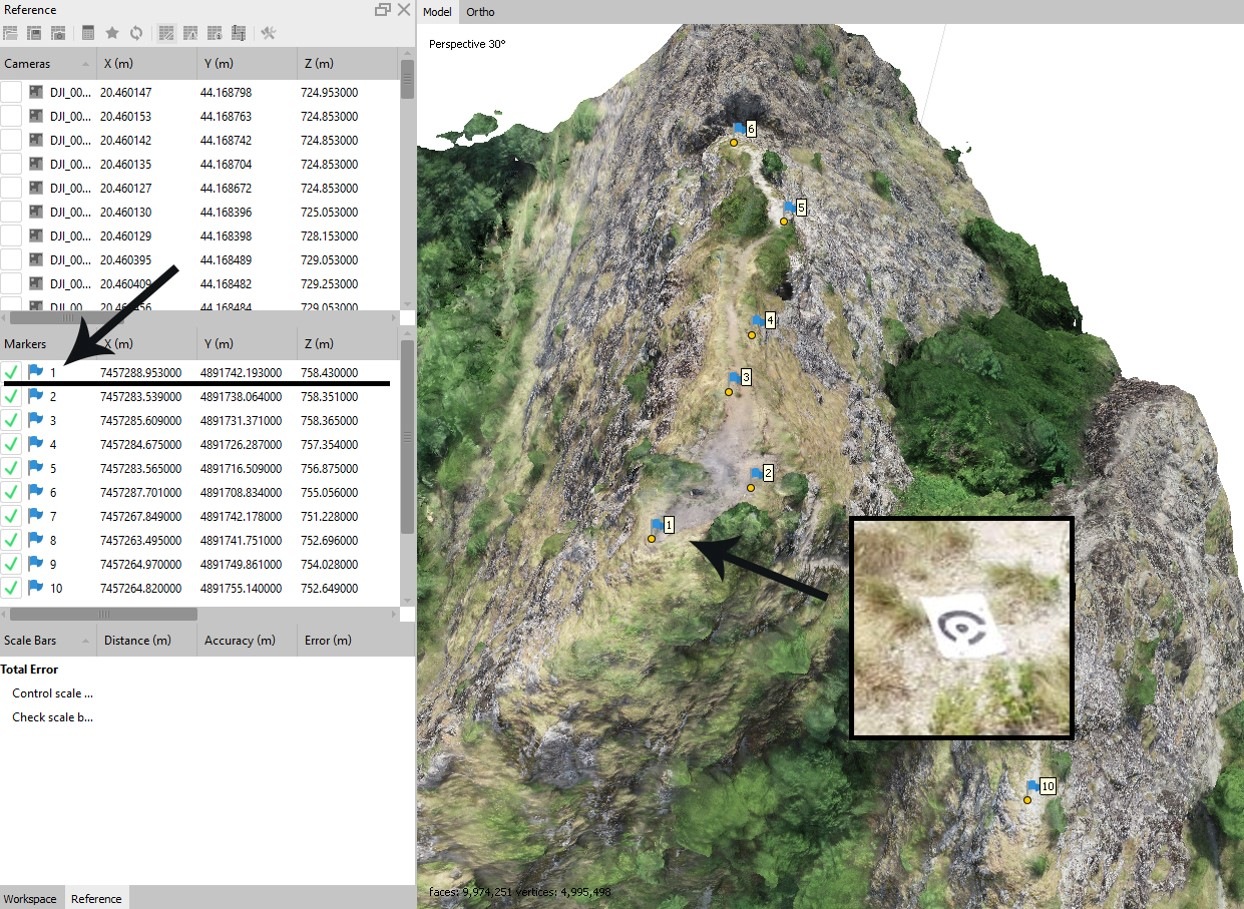
Task: Click the Perspective 30° view label
Action: pos(467,44)
